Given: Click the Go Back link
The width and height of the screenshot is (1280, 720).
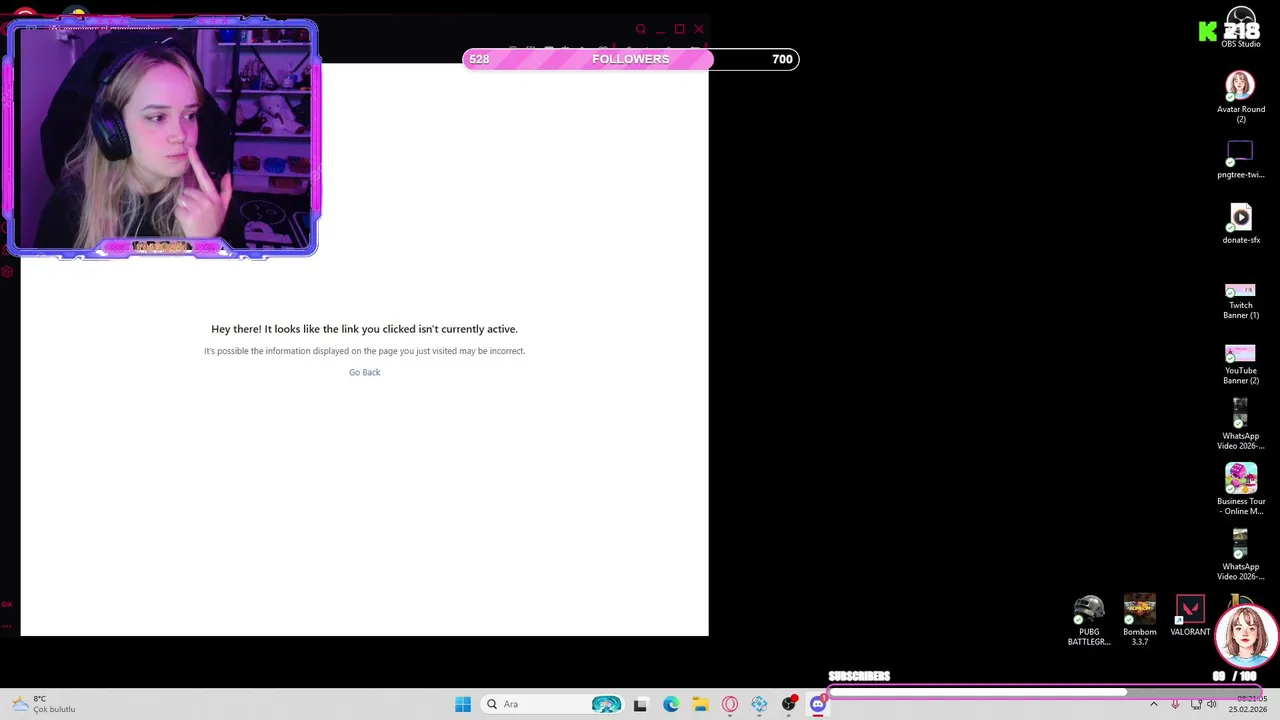Looking at the screenshot, I should pyautogui.click(x=364, y=372).
